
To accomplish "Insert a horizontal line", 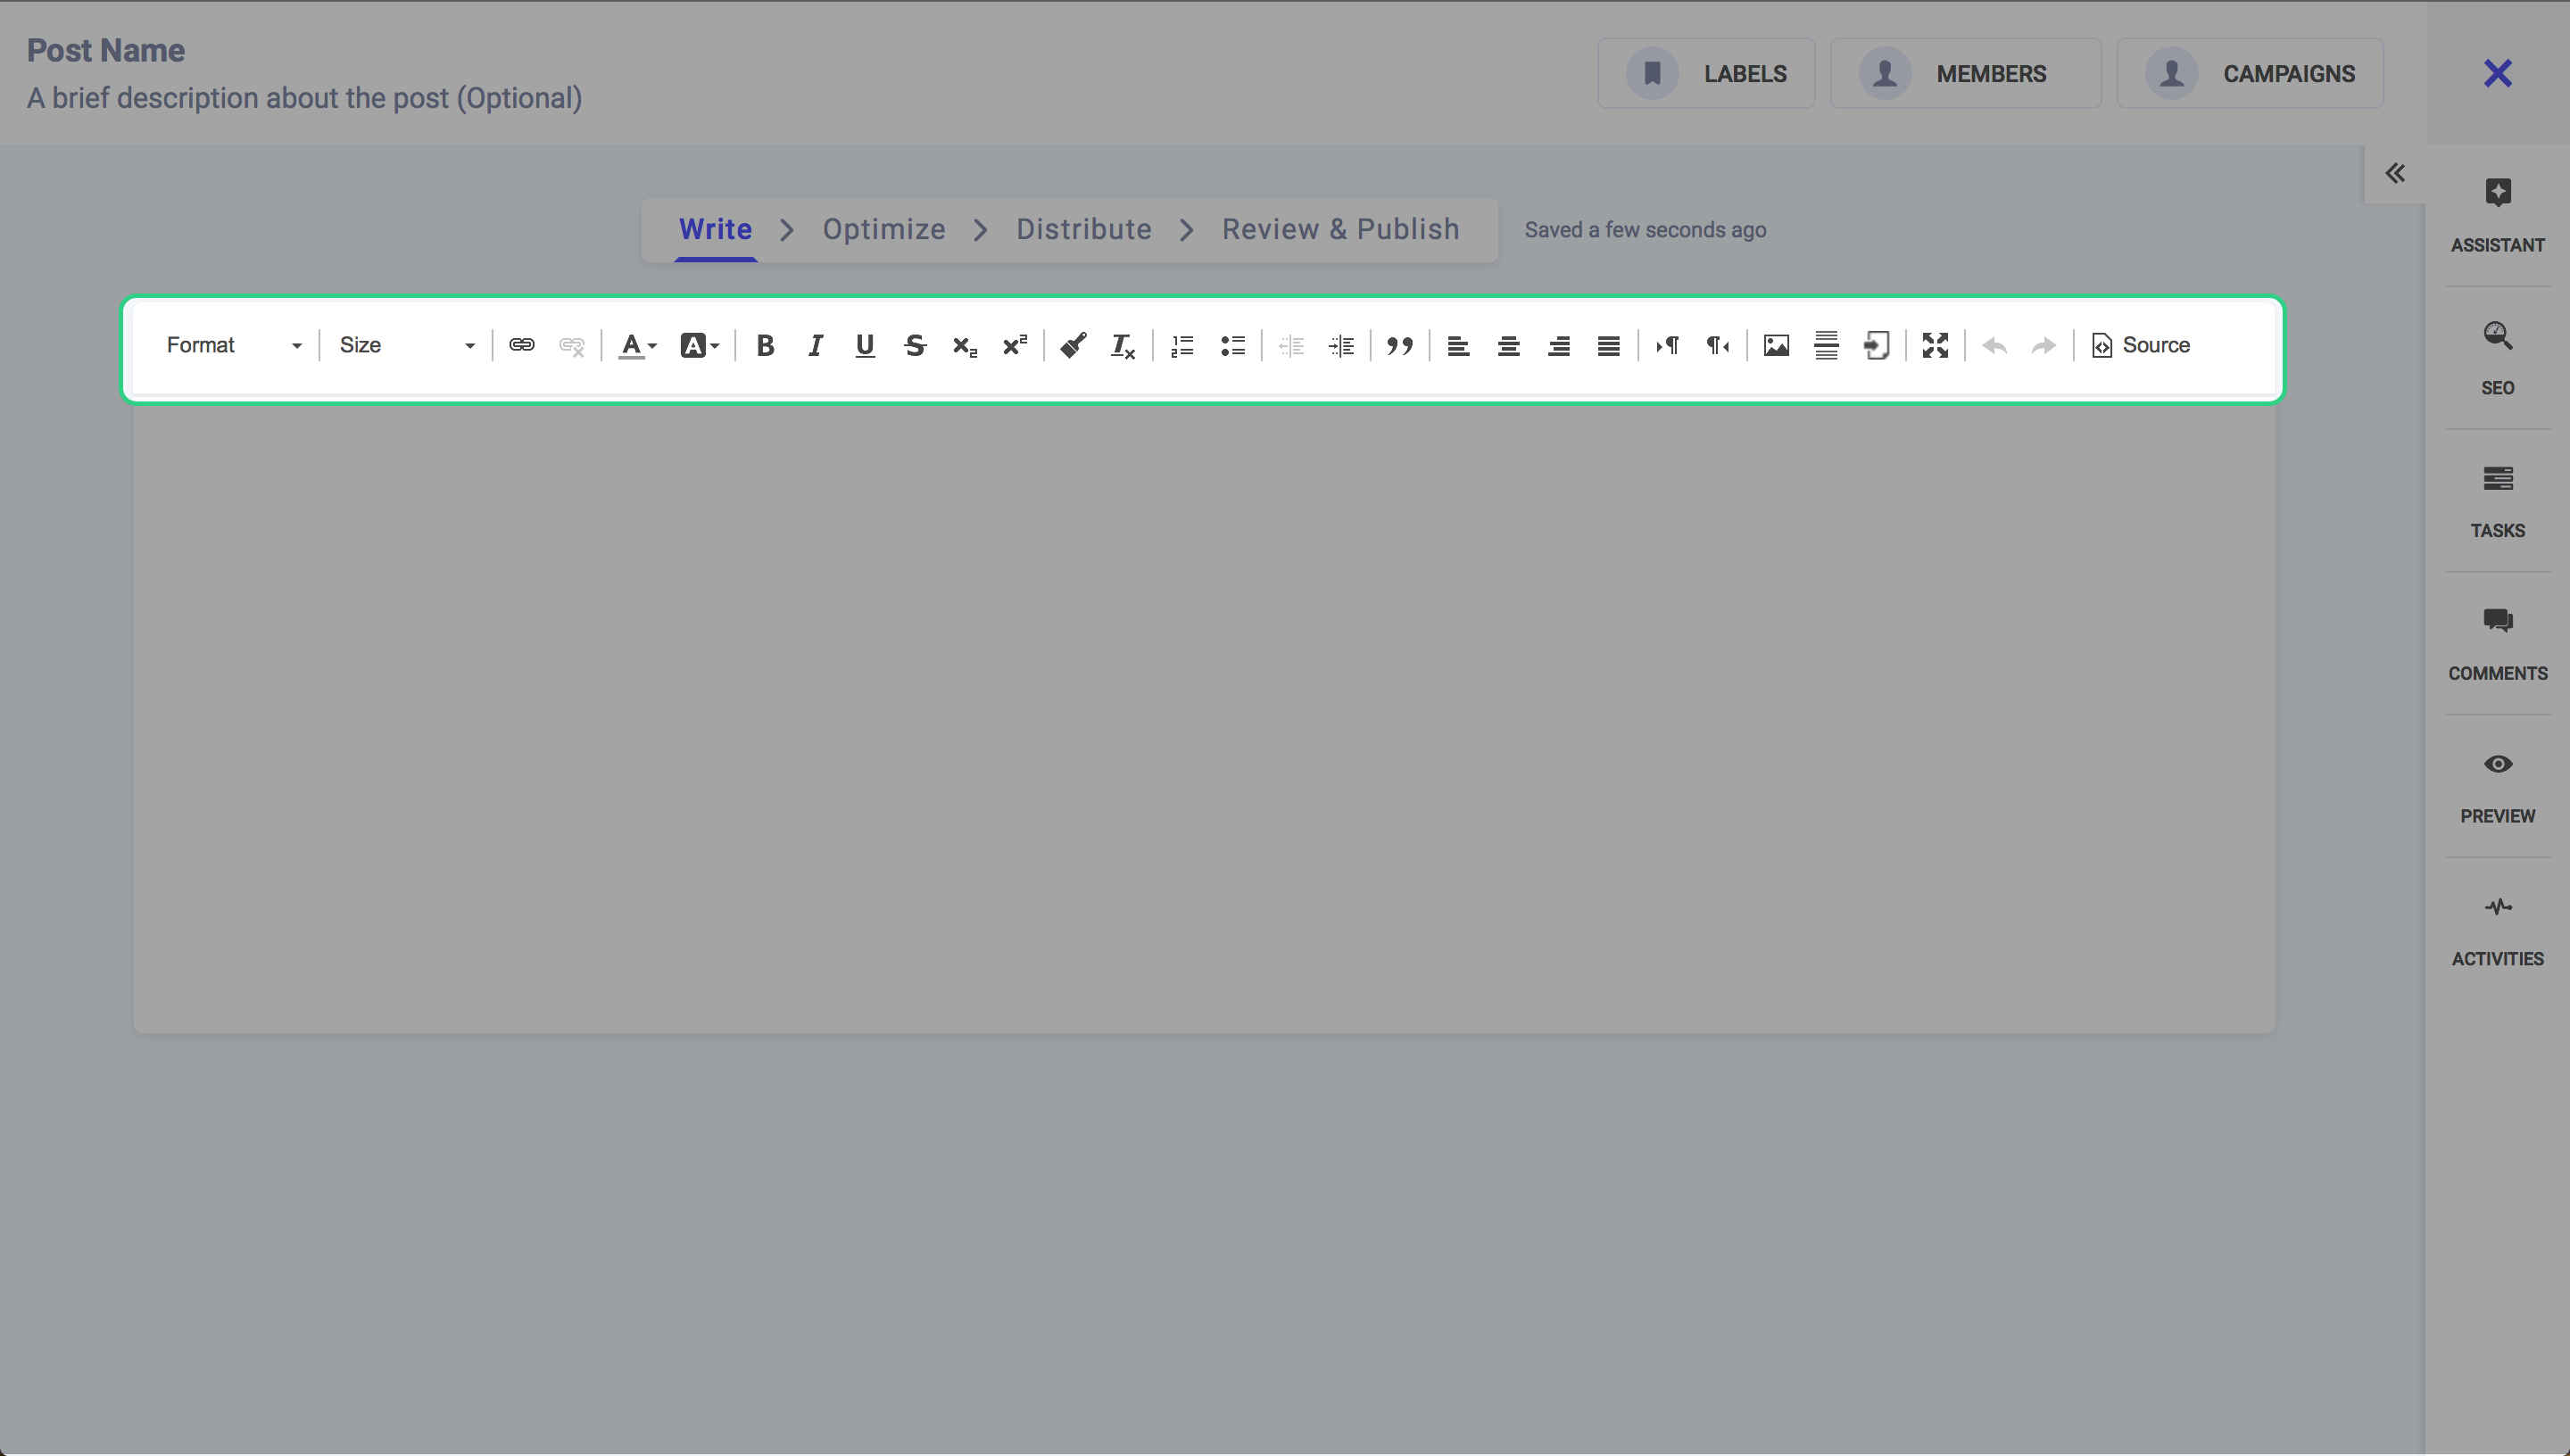I will tap(1826, 345).
